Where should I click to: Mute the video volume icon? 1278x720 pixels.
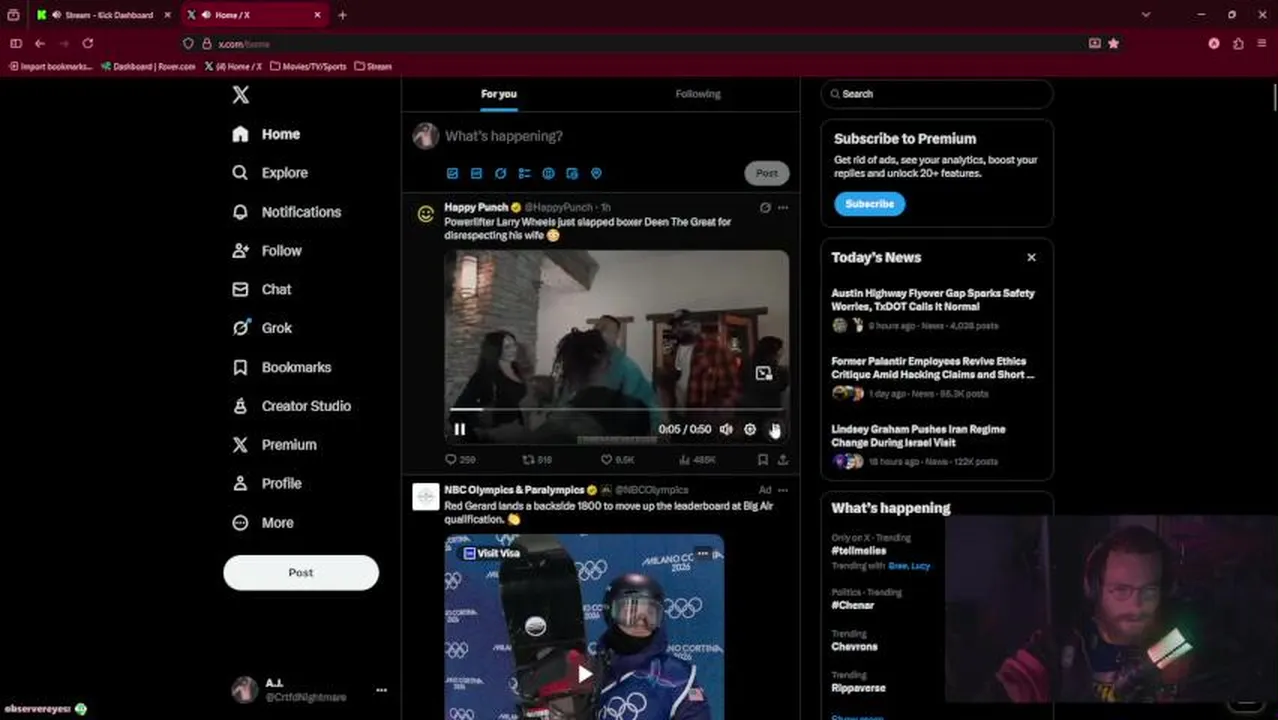point(726,429)
